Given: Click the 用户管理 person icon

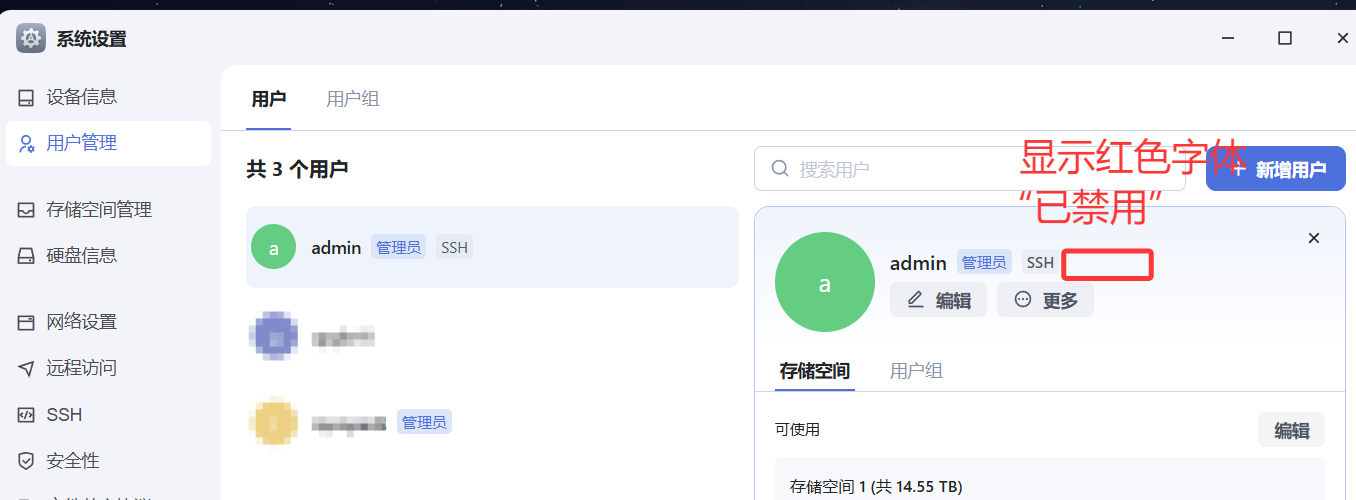Looking at the screenshot, I should tap(27, 143).
